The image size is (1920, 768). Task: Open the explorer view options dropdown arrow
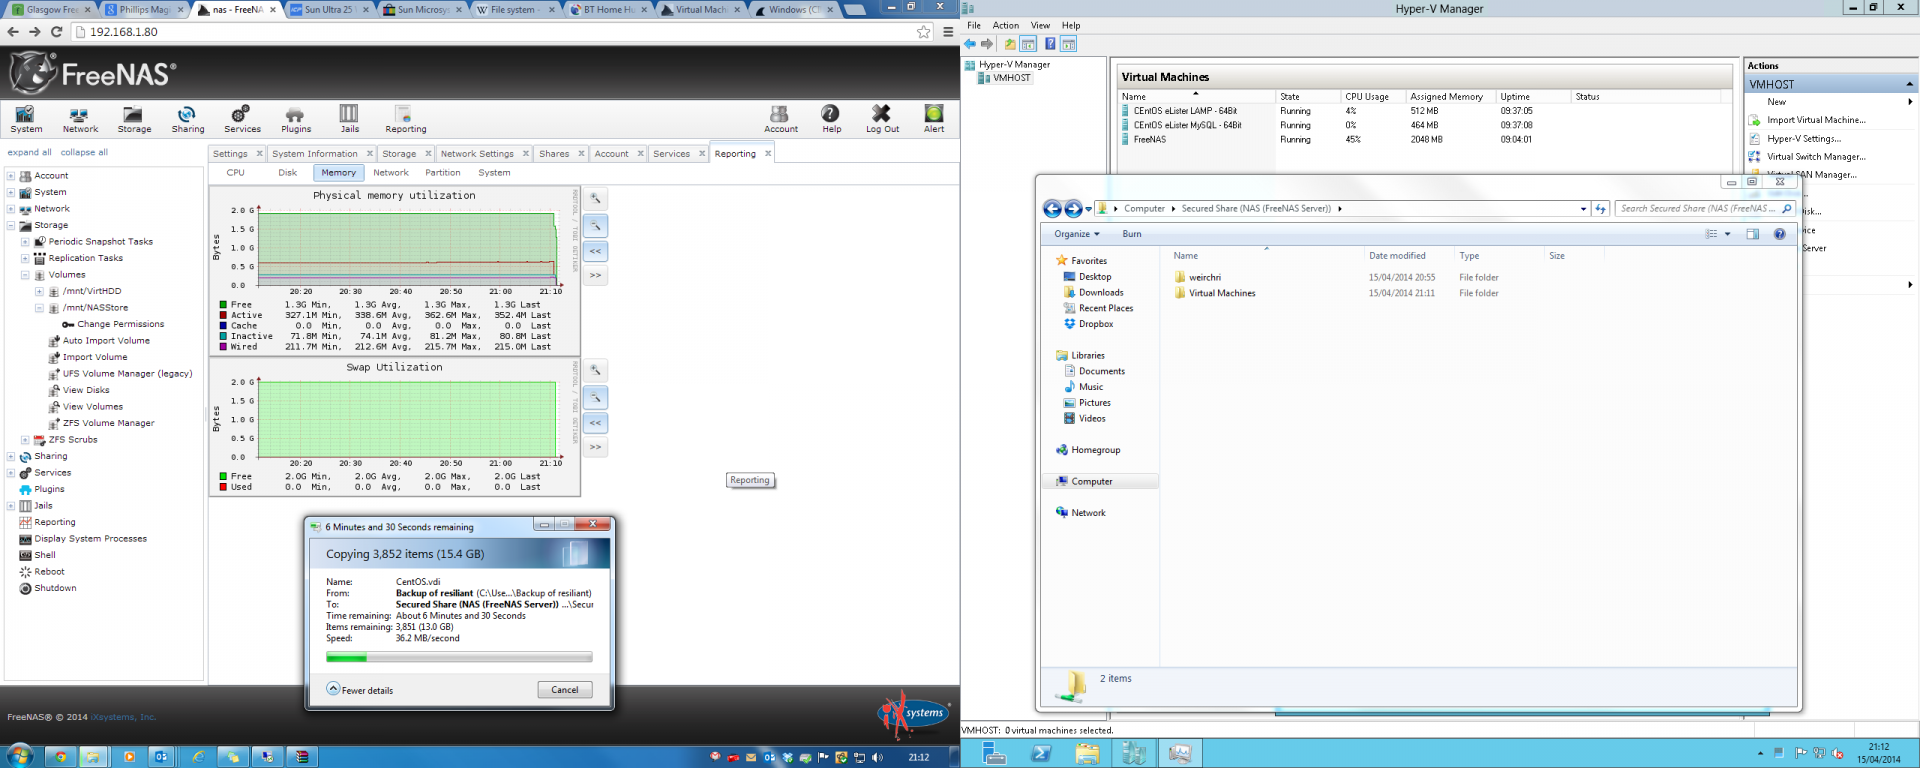pyautogui.click(x=1727, y=234)
